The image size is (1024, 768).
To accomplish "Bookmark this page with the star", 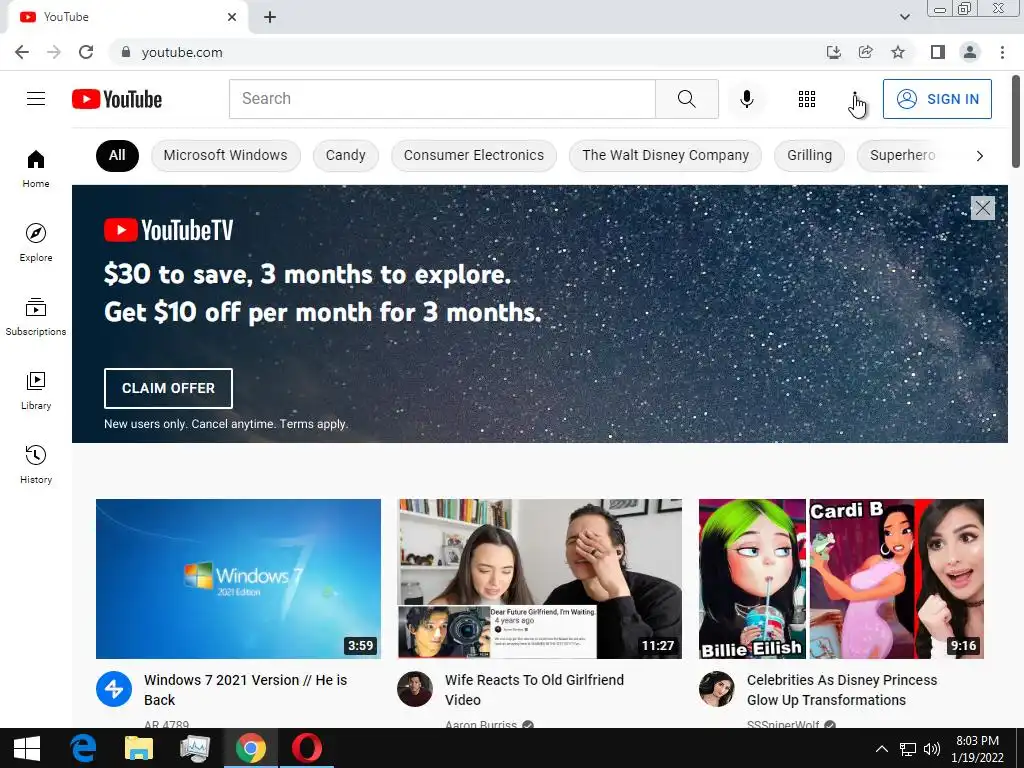I will pos(898,52).
